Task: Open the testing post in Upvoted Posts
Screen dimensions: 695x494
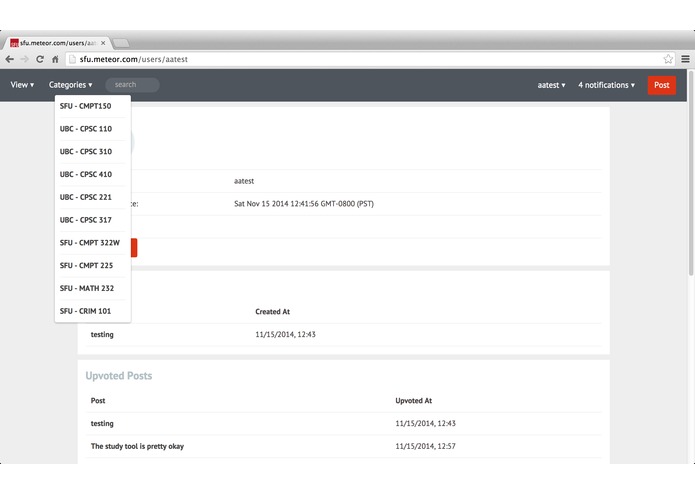Action: click(102, 424)
